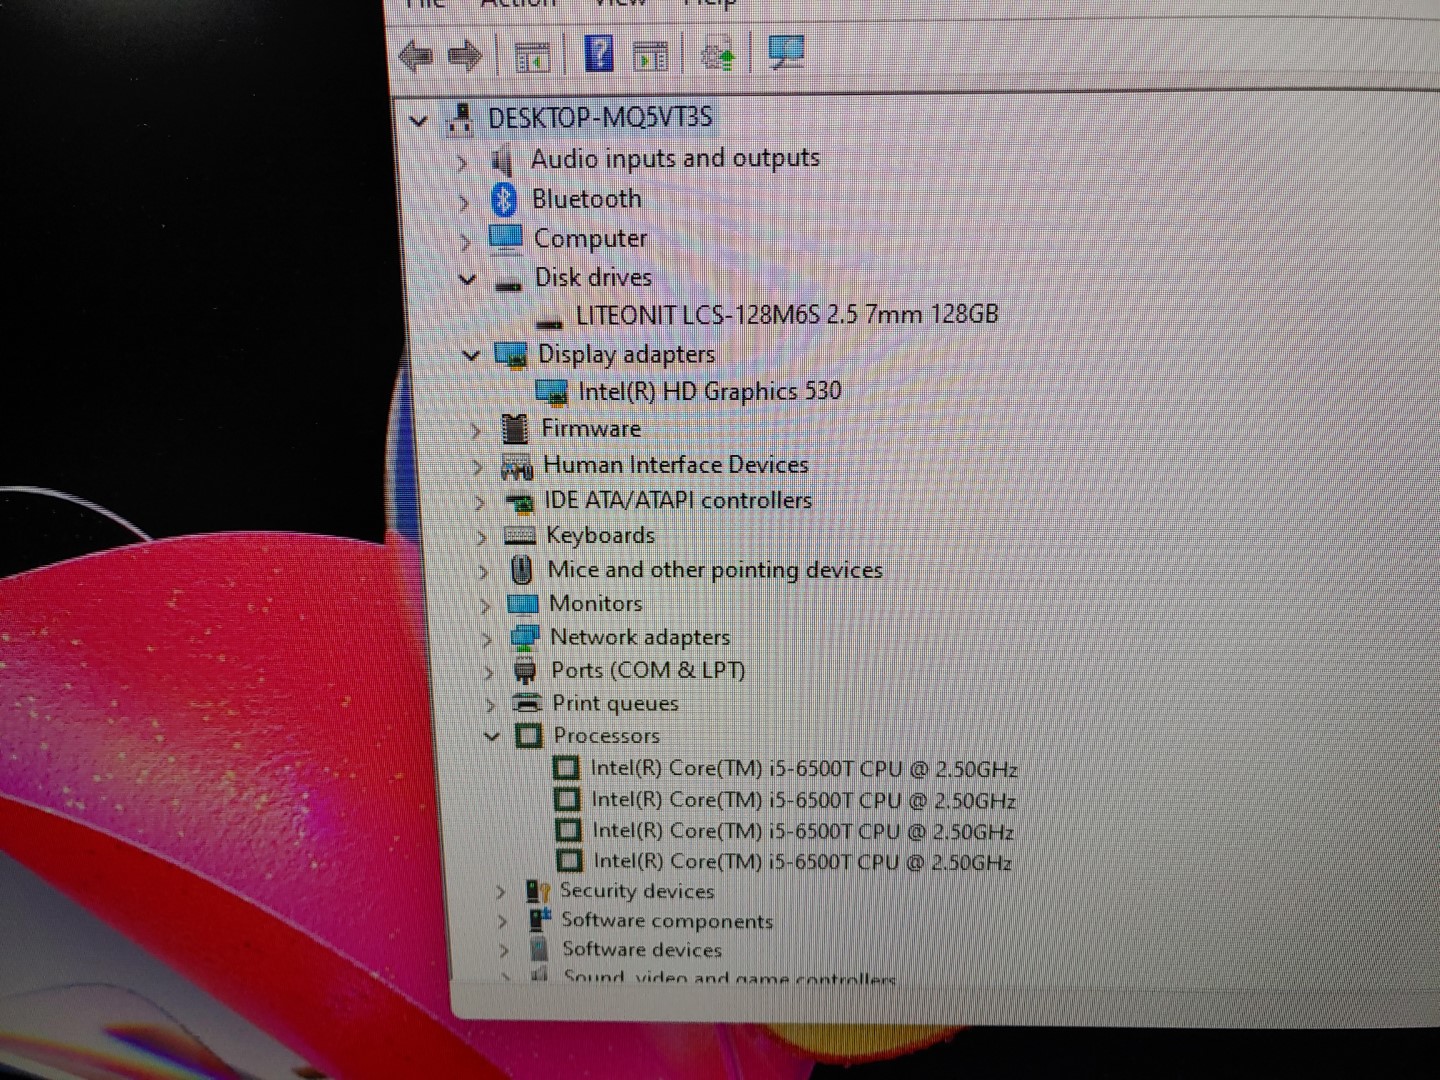Click the Processors category icon

[528, 736]
